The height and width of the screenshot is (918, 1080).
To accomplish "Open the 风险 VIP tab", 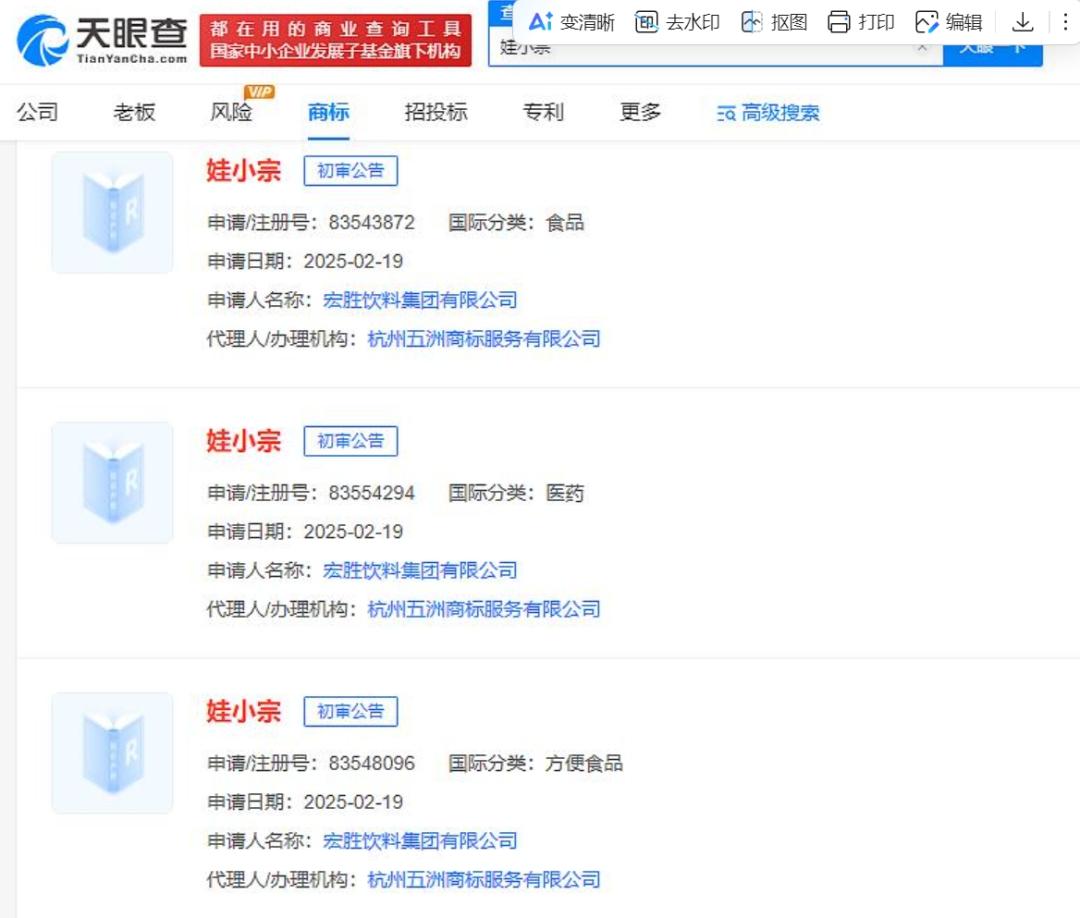I will tap(232, 112).
